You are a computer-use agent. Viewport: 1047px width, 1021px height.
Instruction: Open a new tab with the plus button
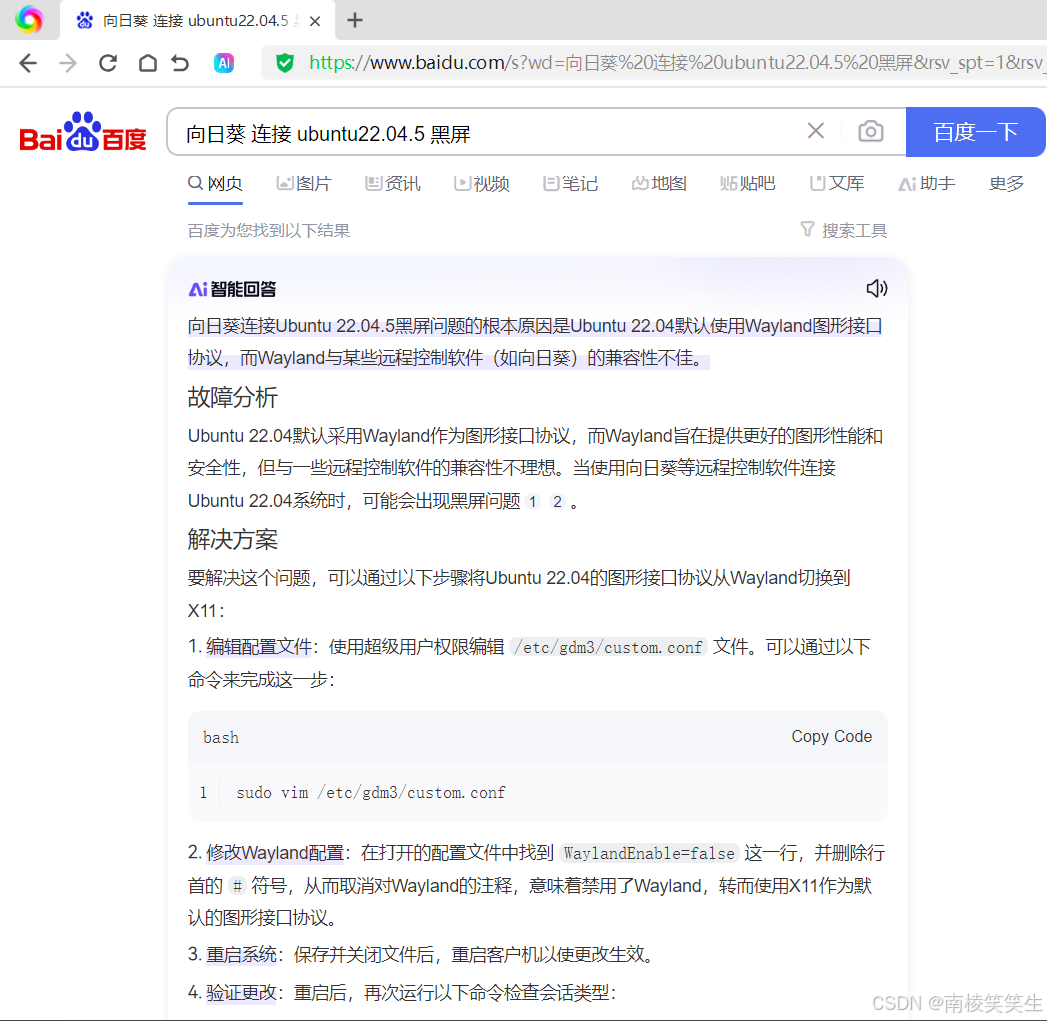tap(355, 21)
